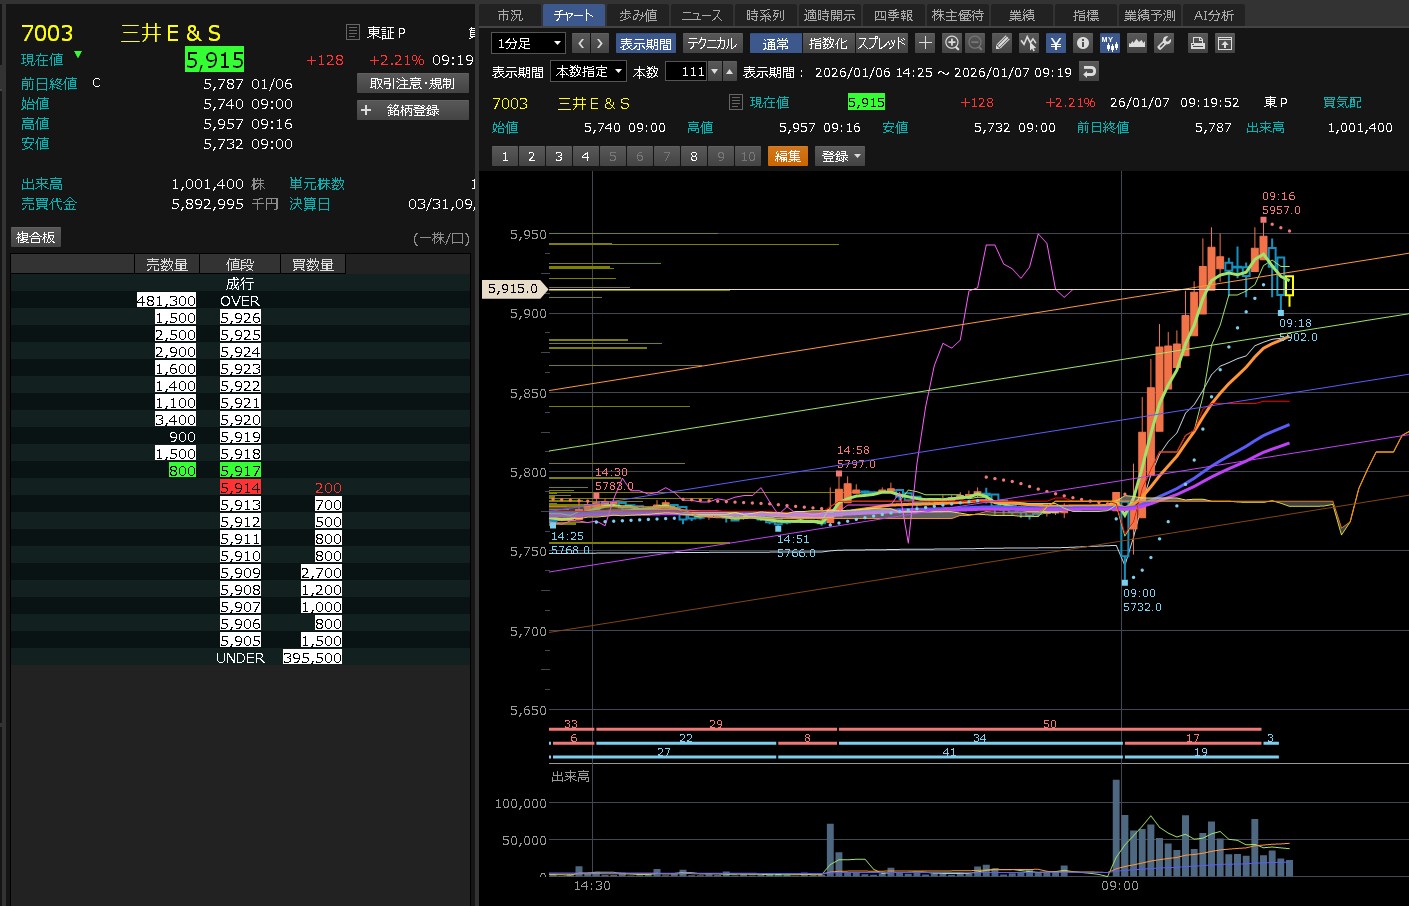This screenshot has height=906, width=1409.
Task: Click the info circle icon
Action: [x=1082, y=43]
